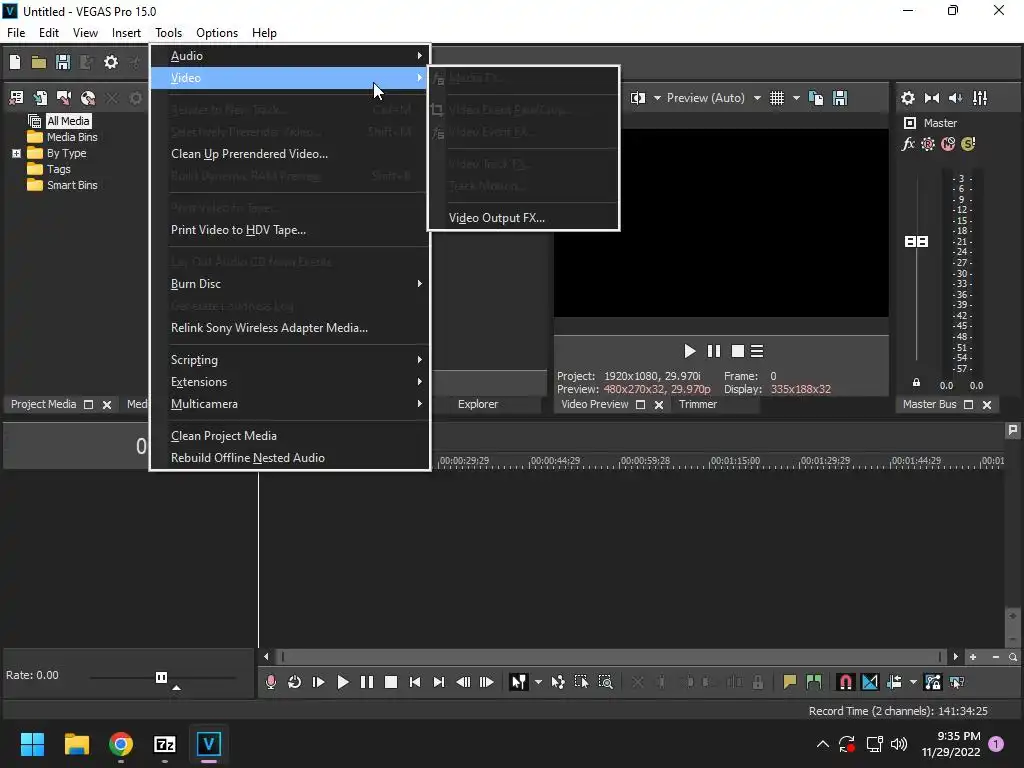Save snapshot to file icon in preview
Viewport: 1024px width, 768px height.
pos(840,98)
